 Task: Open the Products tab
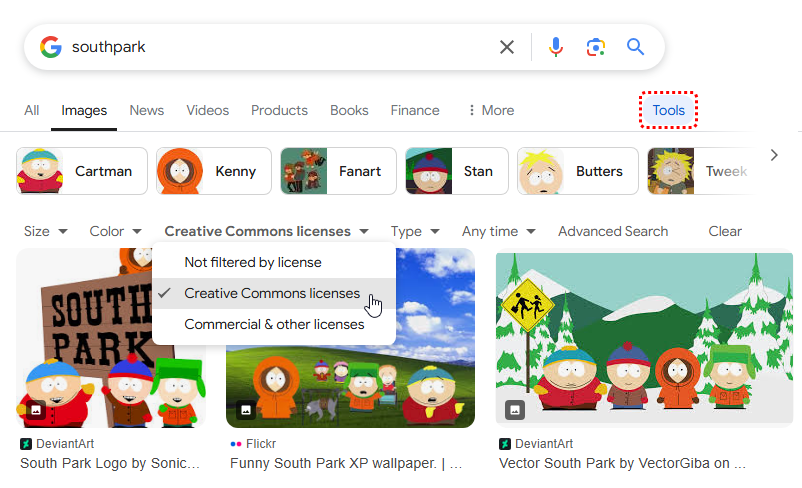click(279, 110)
